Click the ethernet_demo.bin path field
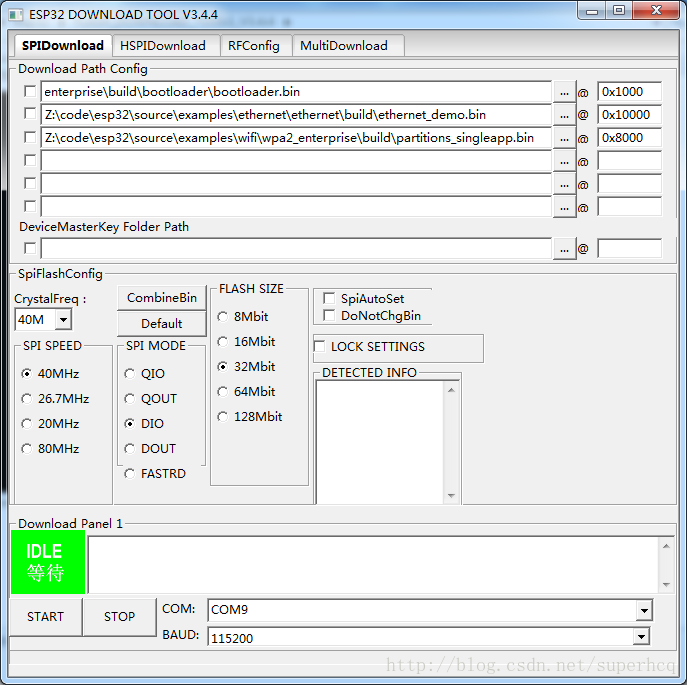 point(296,115)
